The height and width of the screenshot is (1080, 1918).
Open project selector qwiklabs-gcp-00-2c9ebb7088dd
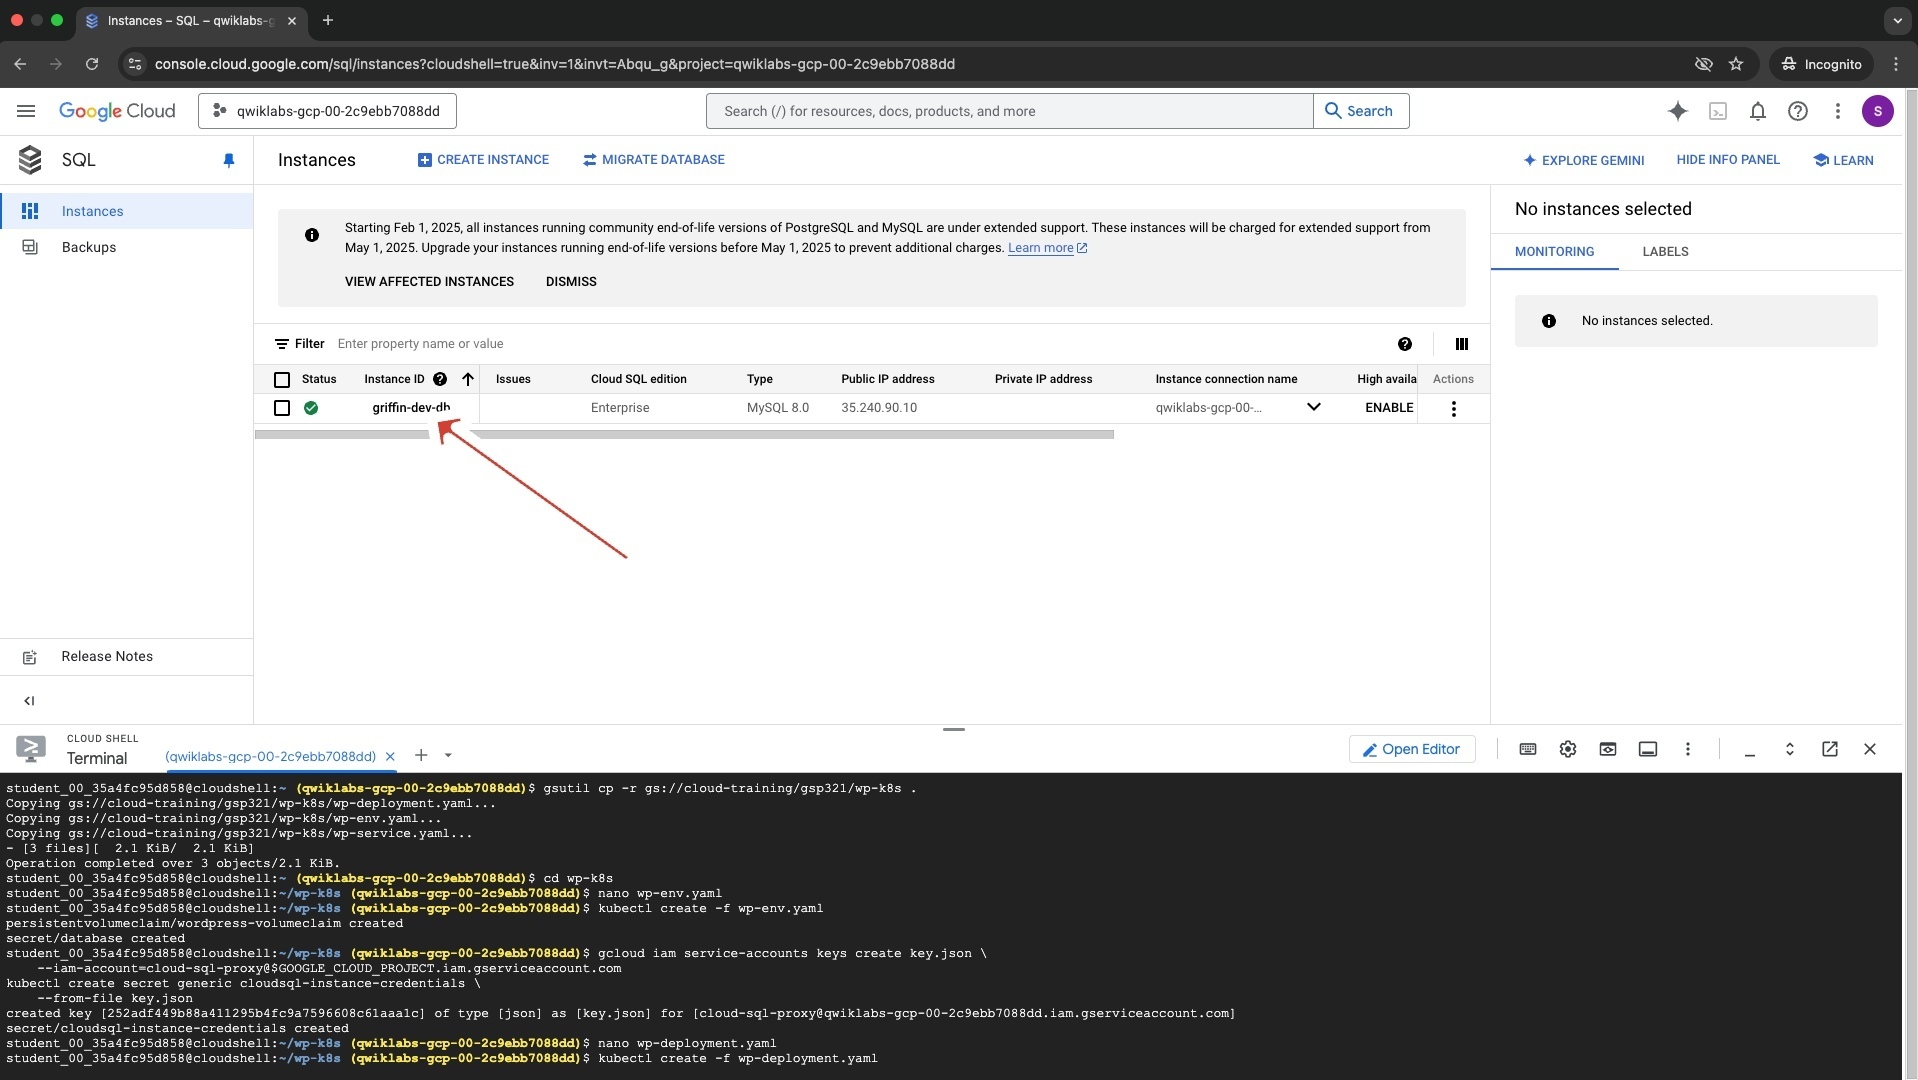coord(327,111)
